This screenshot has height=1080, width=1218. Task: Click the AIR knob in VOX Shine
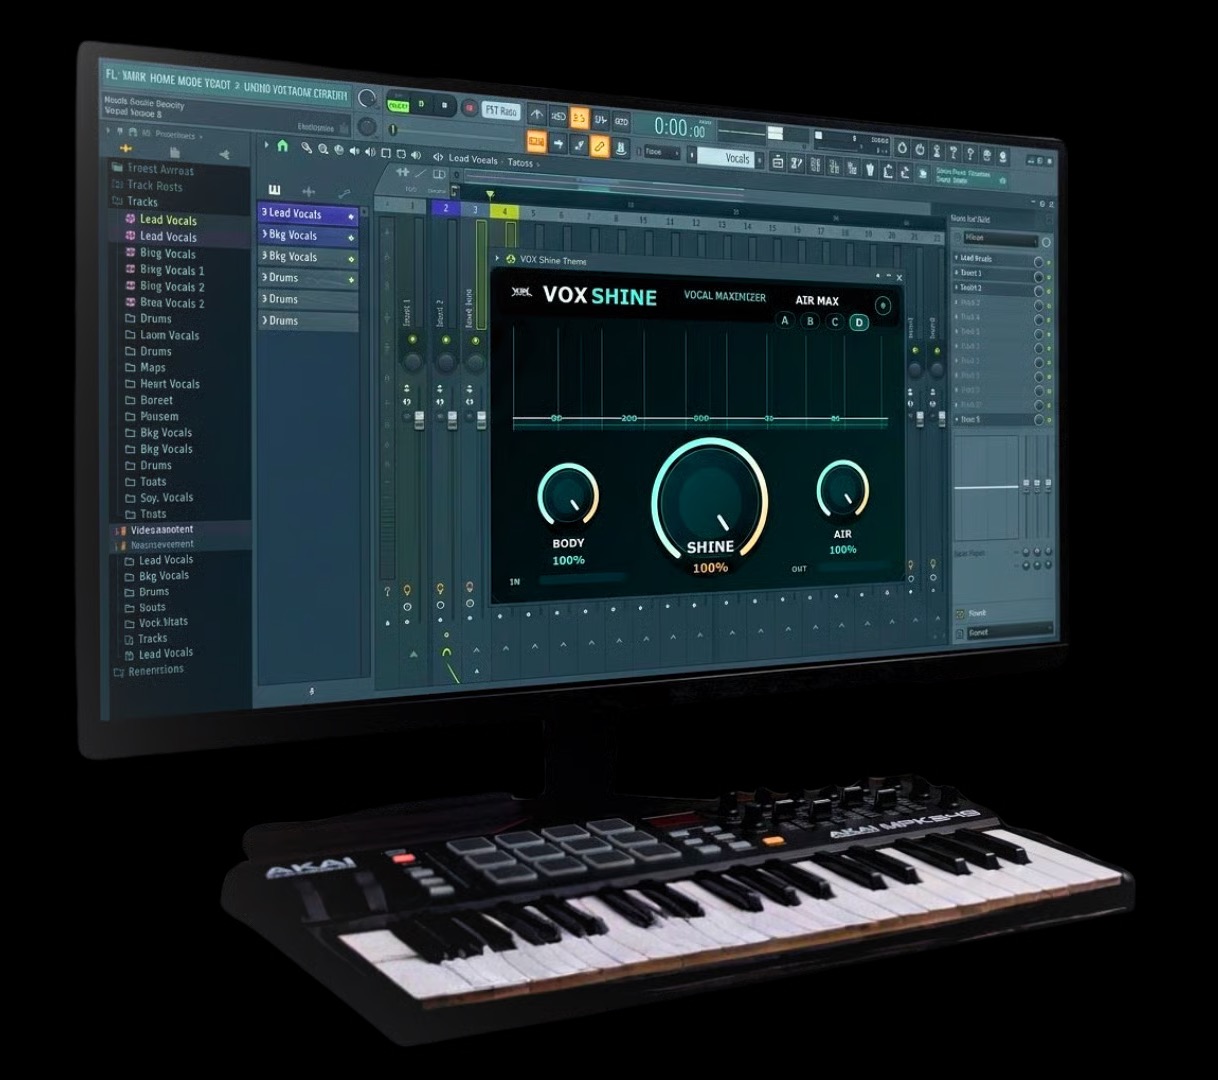pyautogui.click(x=843, y=490)
